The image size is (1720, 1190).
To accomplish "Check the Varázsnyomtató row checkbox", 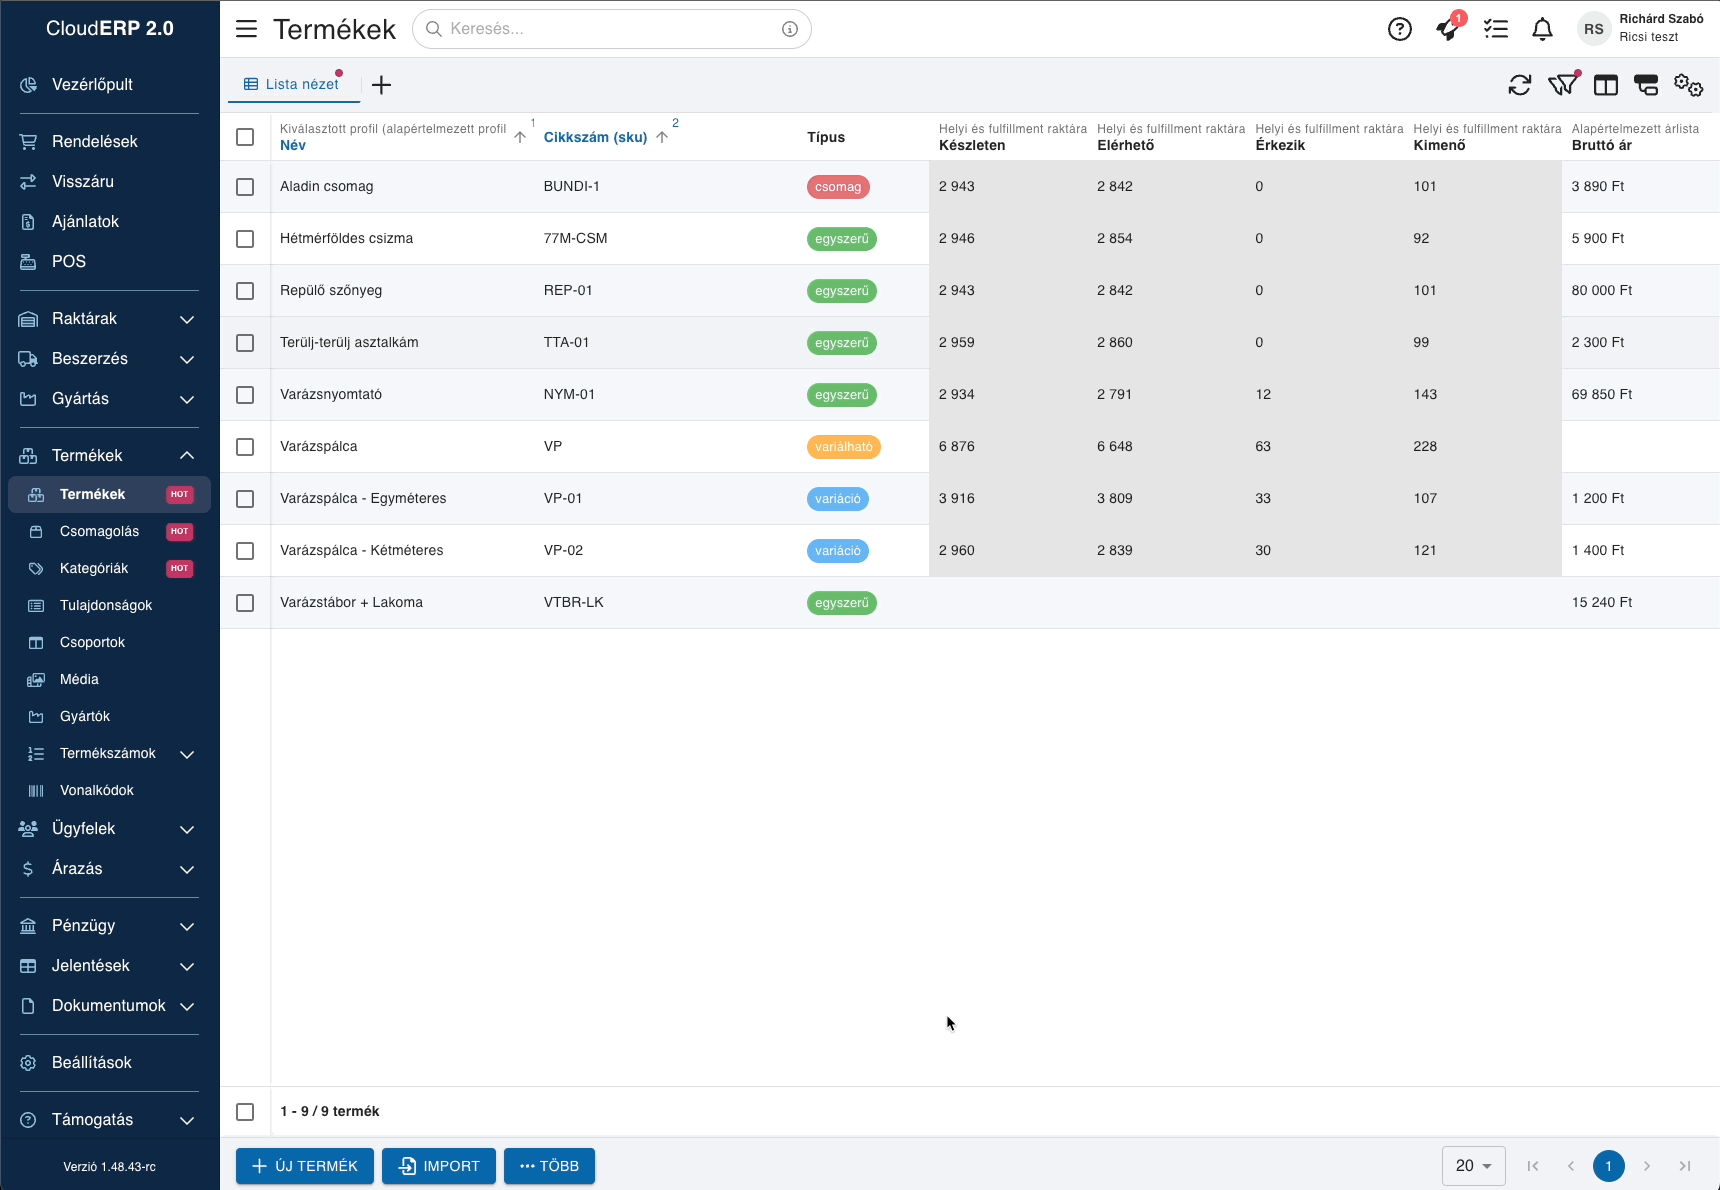I will (x=245, y=395).
